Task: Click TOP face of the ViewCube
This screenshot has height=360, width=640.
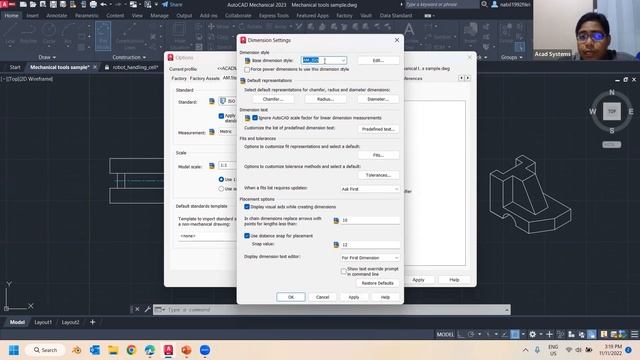Action: [611, 111]
